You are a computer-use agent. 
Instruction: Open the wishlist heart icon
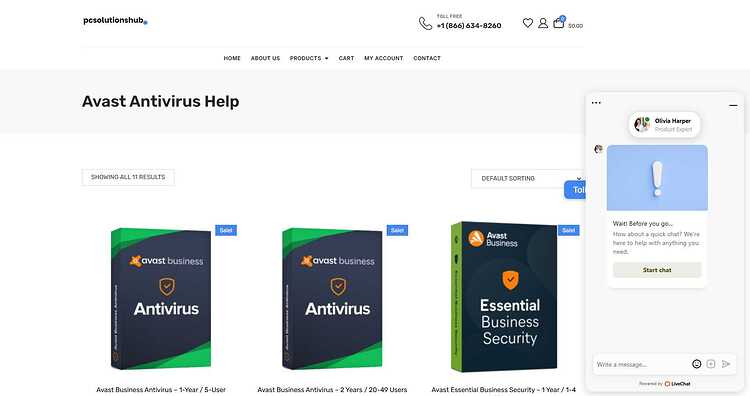coord(528,23)
